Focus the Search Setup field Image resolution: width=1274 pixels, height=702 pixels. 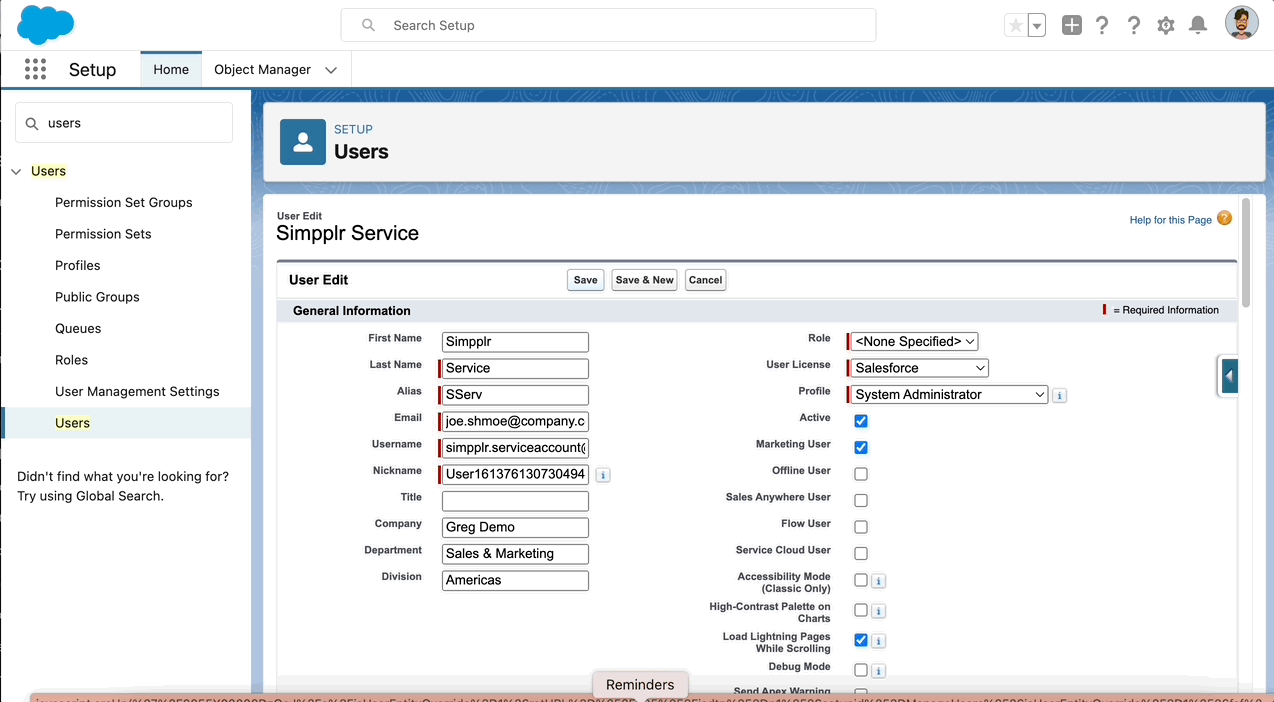[608, 25]
